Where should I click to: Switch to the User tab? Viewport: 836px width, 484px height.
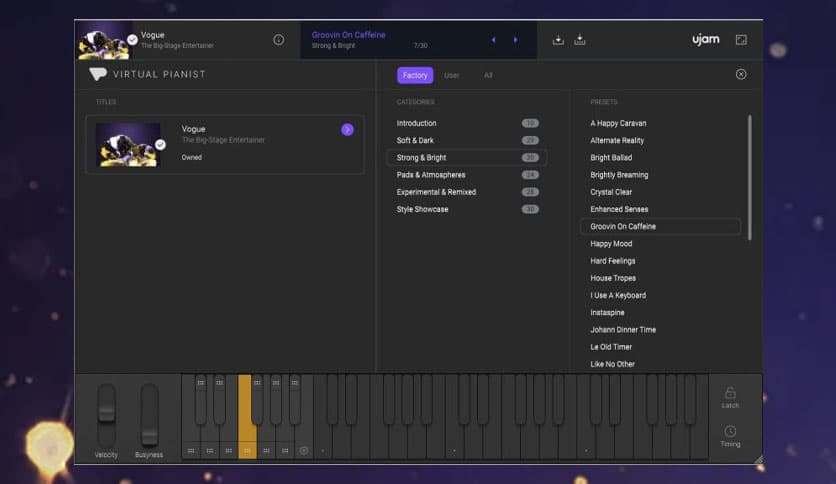452,75
